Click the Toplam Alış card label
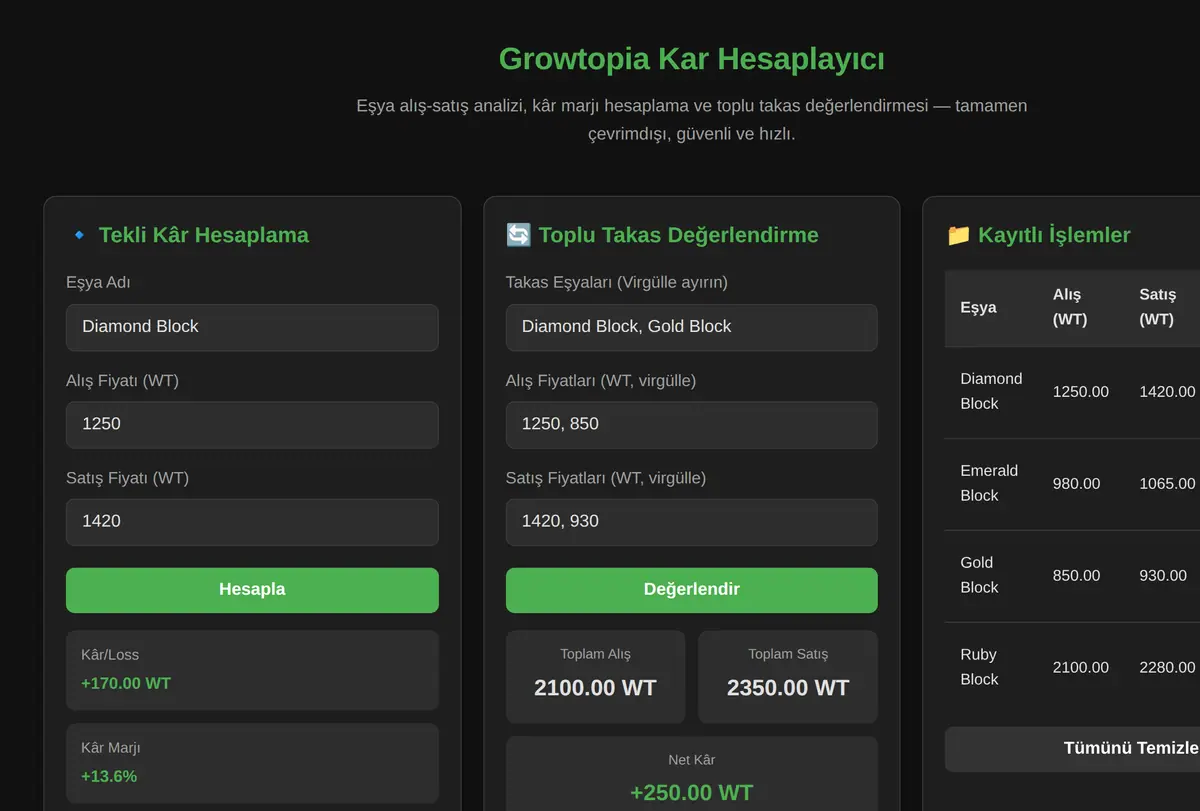 pyautogui.click(x=596, y=655)
